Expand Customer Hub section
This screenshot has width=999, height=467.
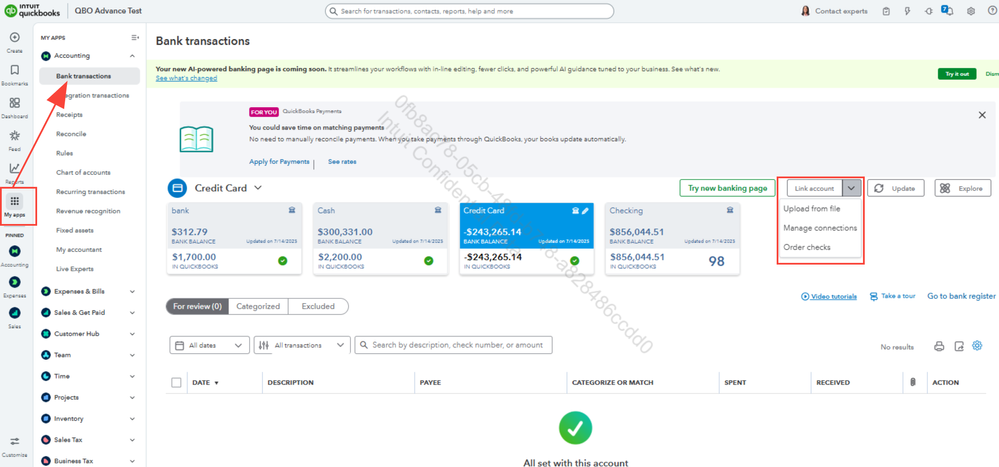[132, 334]
